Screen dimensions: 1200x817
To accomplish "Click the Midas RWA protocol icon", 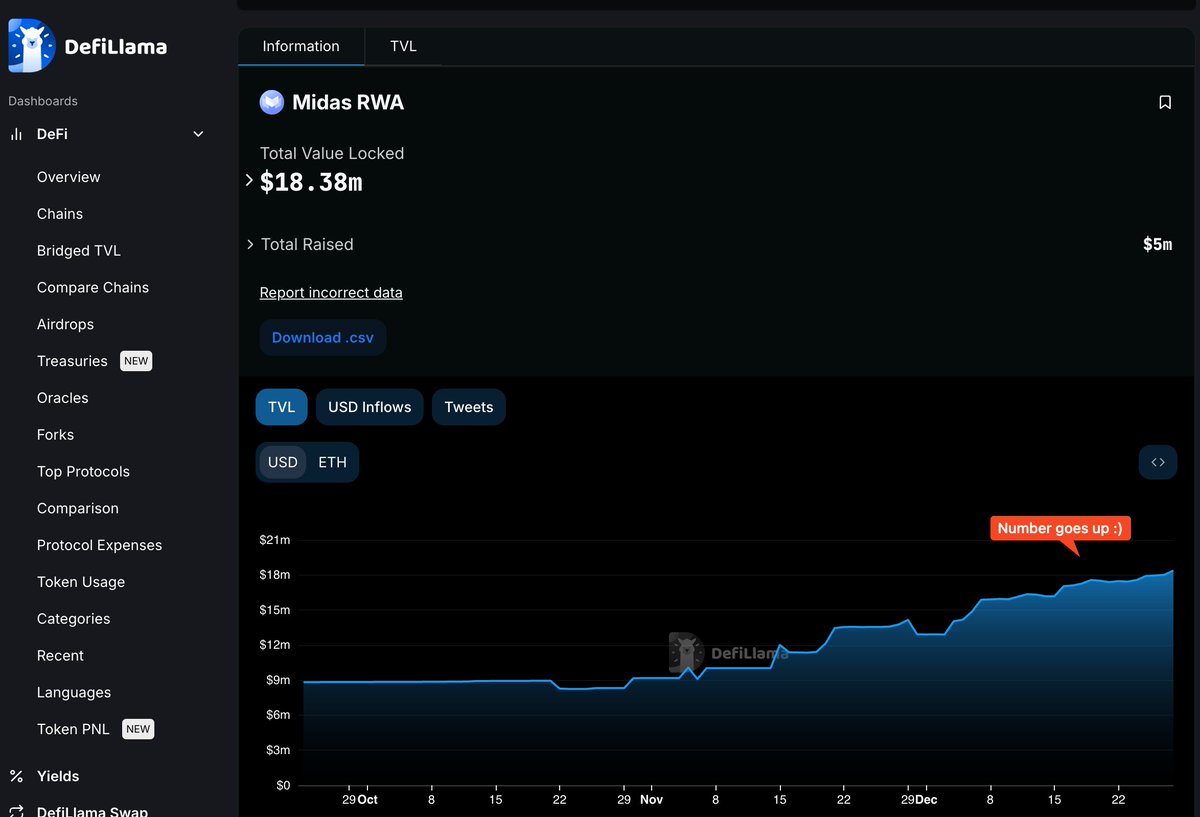I will coord(272,102).
